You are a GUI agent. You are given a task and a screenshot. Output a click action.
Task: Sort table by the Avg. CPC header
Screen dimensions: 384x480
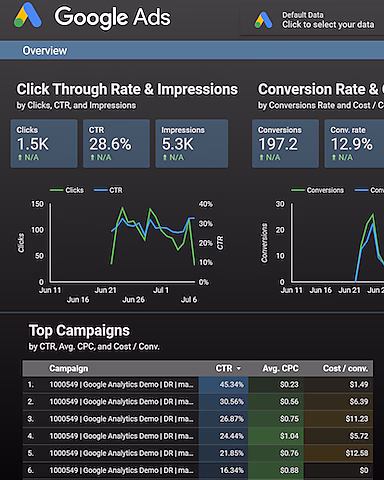(280, 368)
